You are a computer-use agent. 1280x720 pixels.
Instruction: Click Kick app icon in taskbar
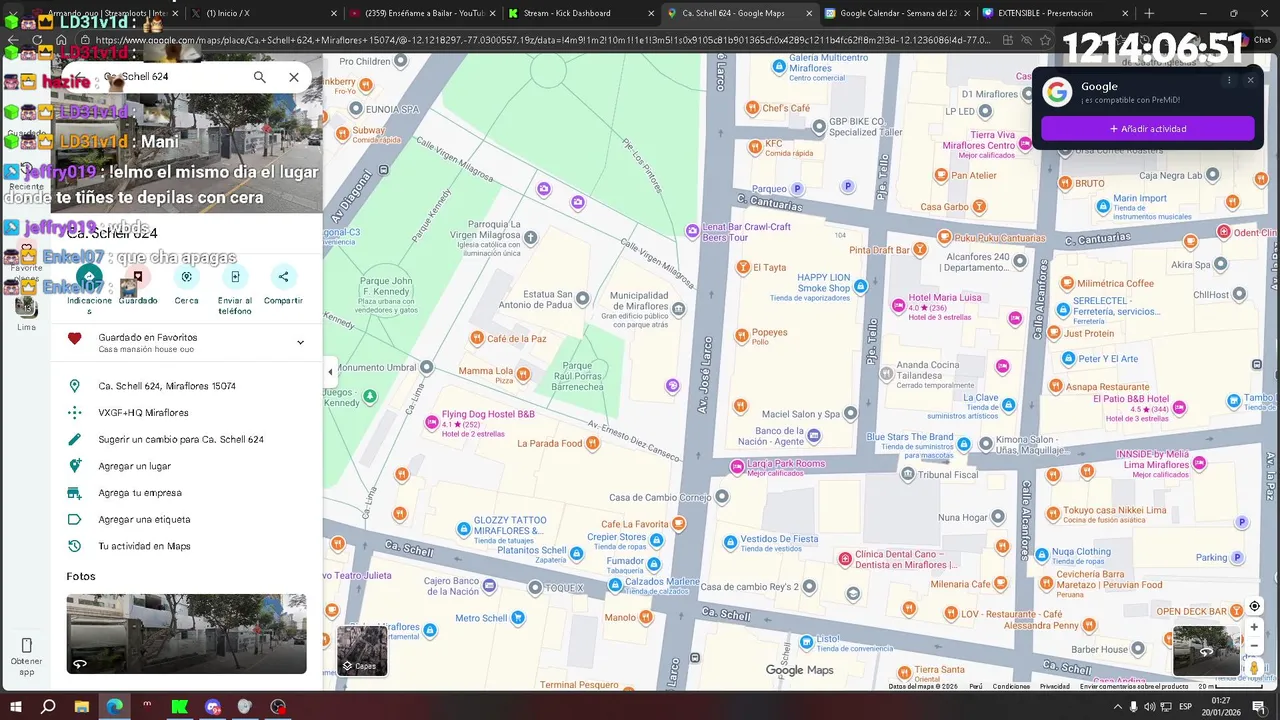click(179, 706)
